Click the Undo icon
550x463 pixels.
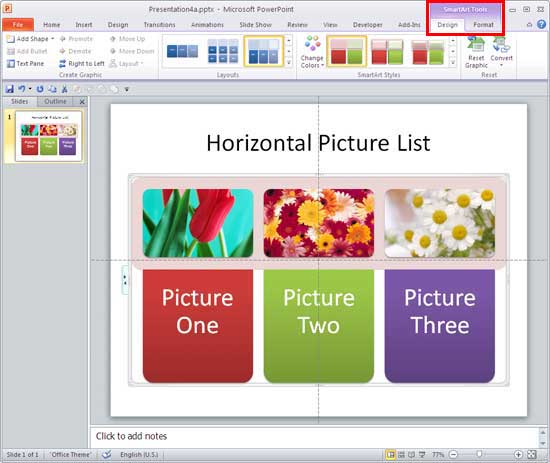coord(22,89)
